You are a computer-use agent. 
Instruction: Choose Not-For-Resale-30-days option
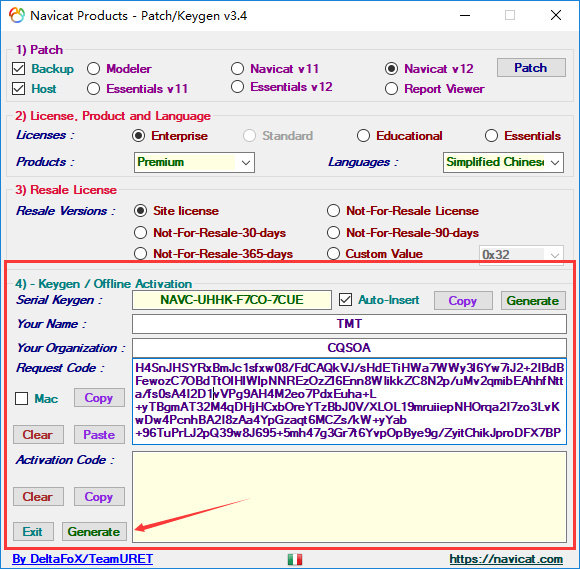pos(141,233)
